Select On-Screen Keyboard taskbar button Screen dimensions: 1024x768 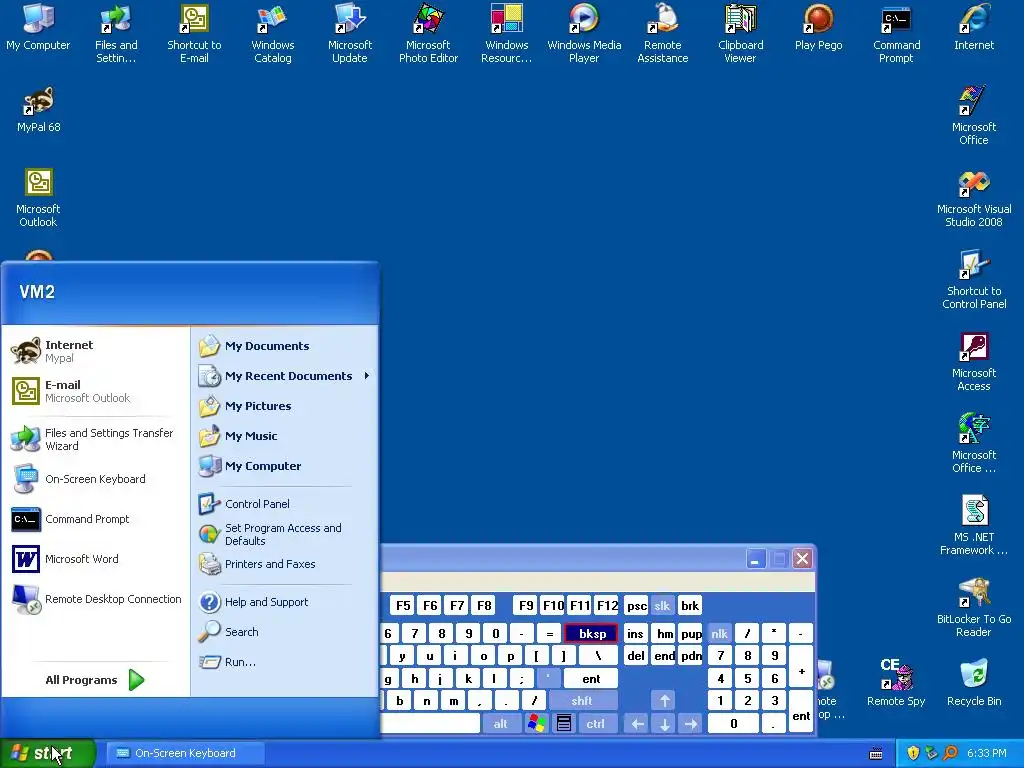(x=185, y=753)
